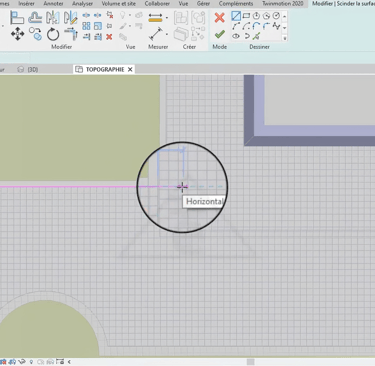Image resolution: width=375 pixels, height=366 pixels.
Task: Select the Mirror Draw Axis tool
Action: pos(70,18)
